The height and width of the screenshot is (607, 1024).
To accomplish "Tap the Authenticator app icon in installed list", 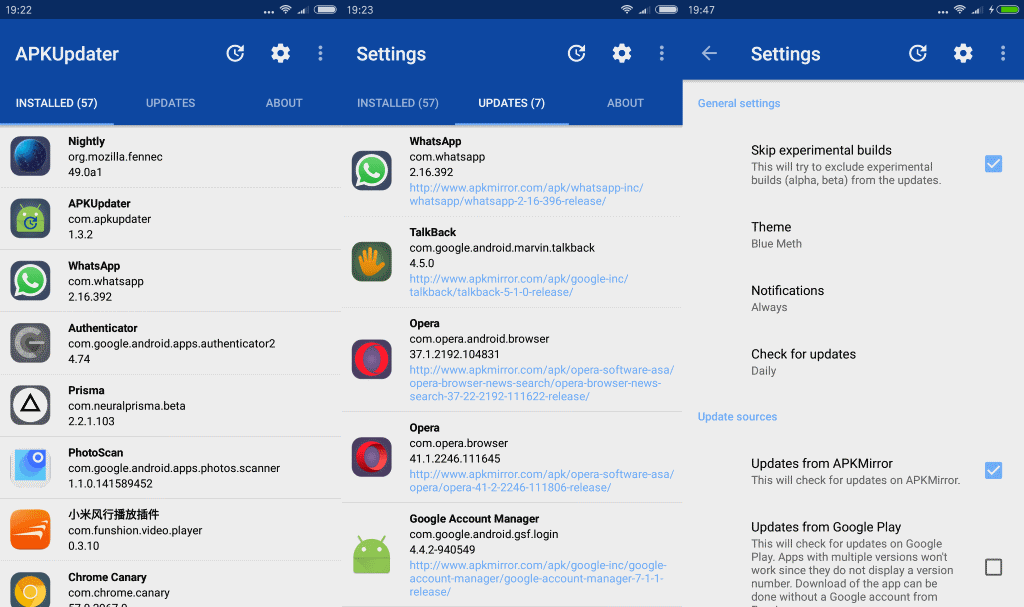I will tap(30, 343).
